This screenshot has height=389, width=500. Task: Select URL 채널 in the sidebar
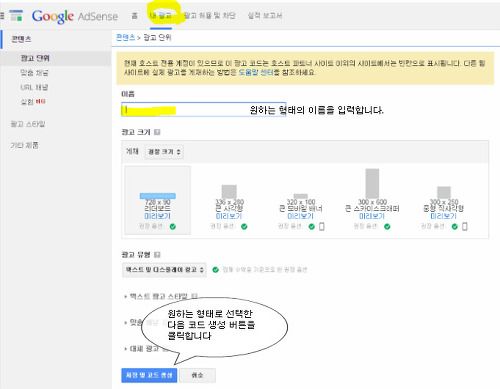point(34,87)
